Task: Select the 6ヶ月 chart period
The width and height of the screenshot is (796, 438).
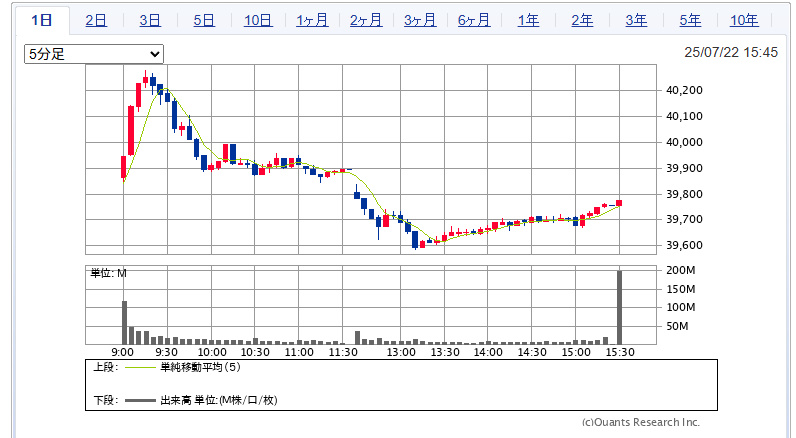Action: [474, 20]
